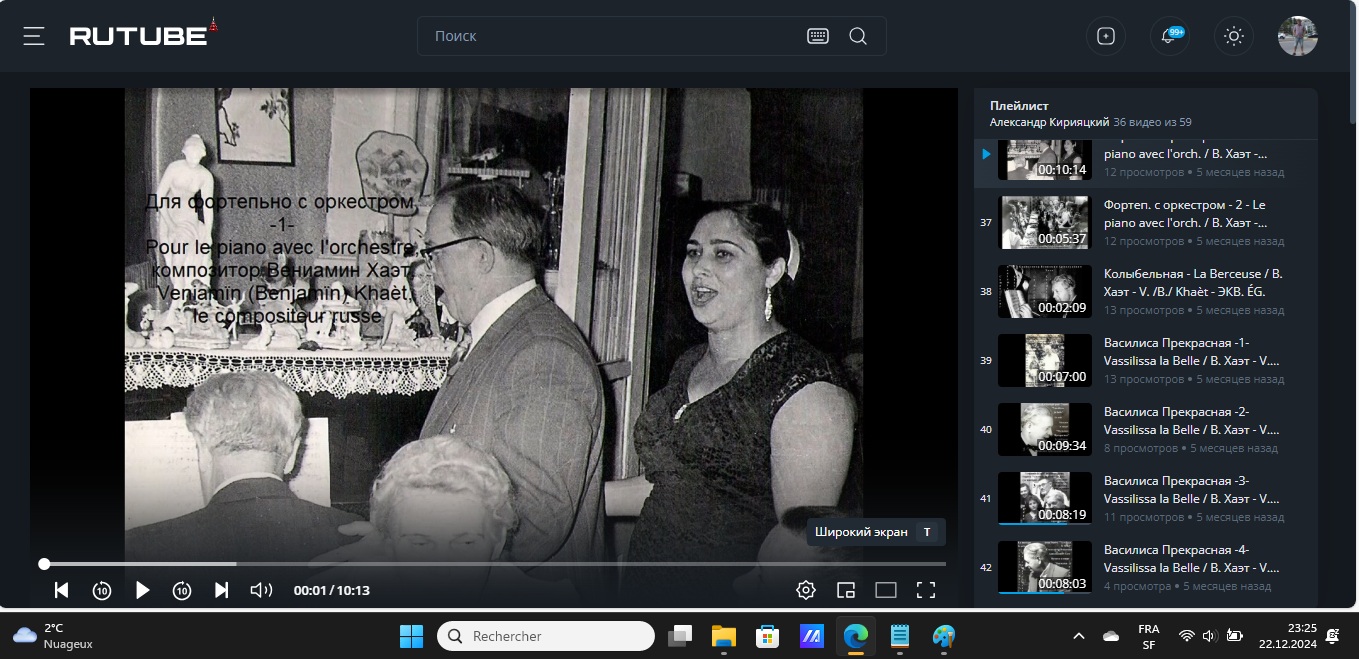
Task: Select Колыбельная - La Berceuse playlist video
Action: 1192,282
